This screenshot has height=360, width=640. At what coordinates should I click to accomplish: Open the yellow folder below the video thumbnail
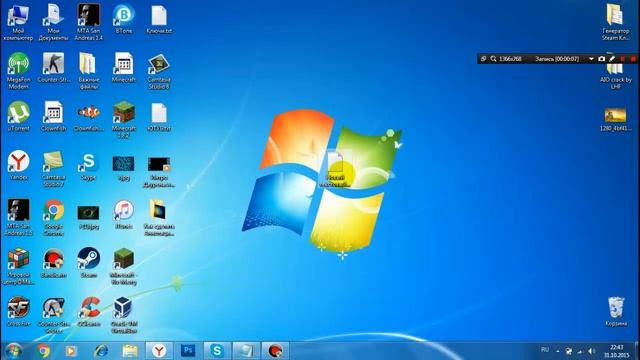point(159,217)
